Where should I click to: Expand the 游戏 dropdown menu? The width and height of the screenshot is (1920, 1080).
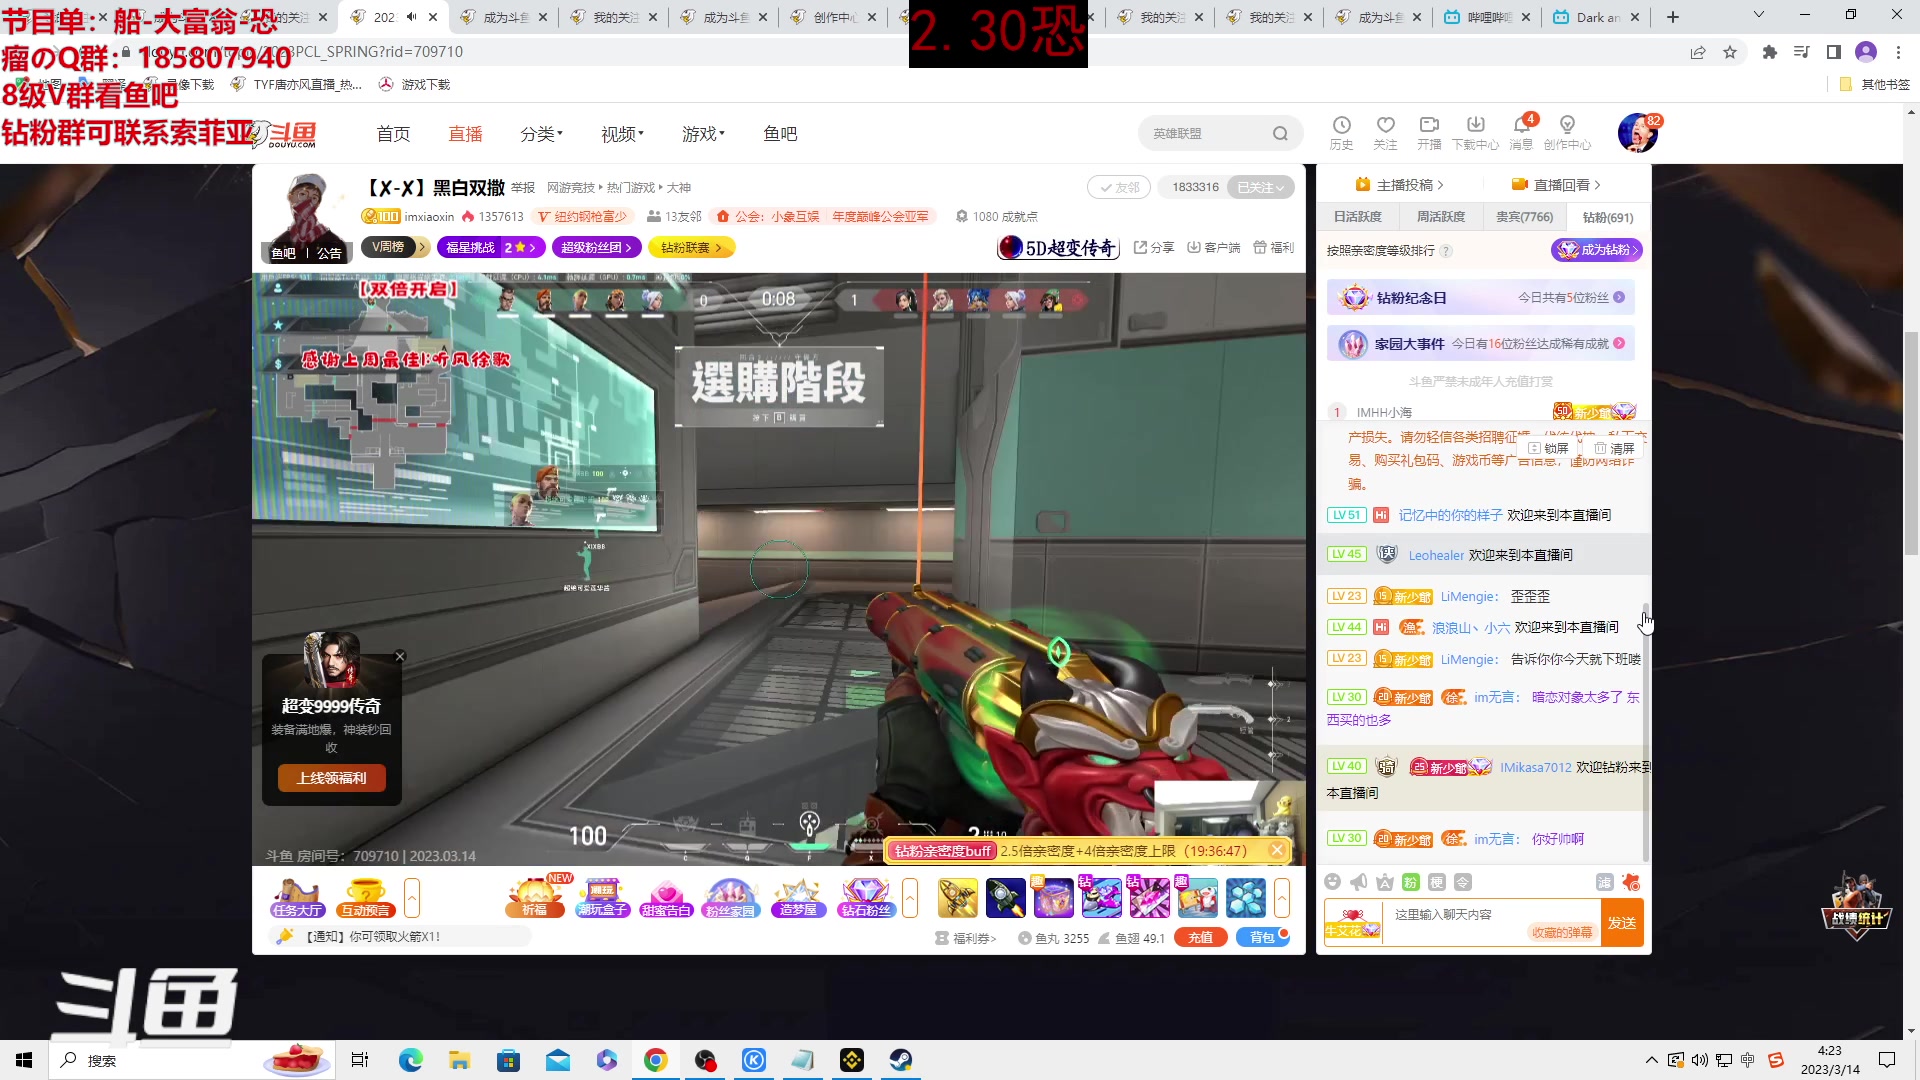703,133
